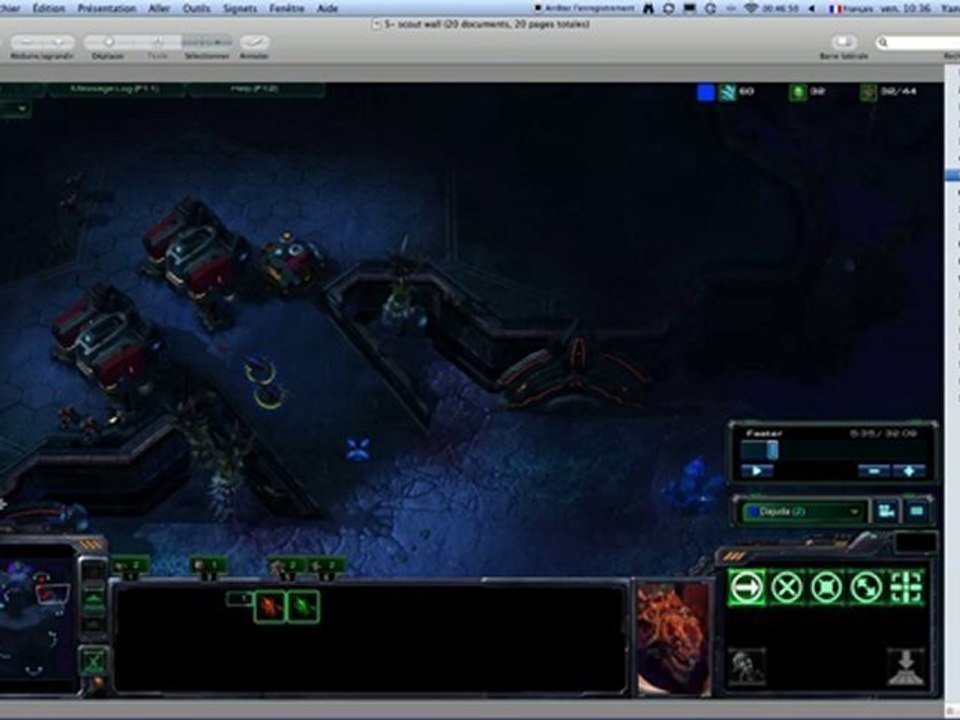Select the Patrol command icon
Screen dimensions: 960x720
pos(866,588)
